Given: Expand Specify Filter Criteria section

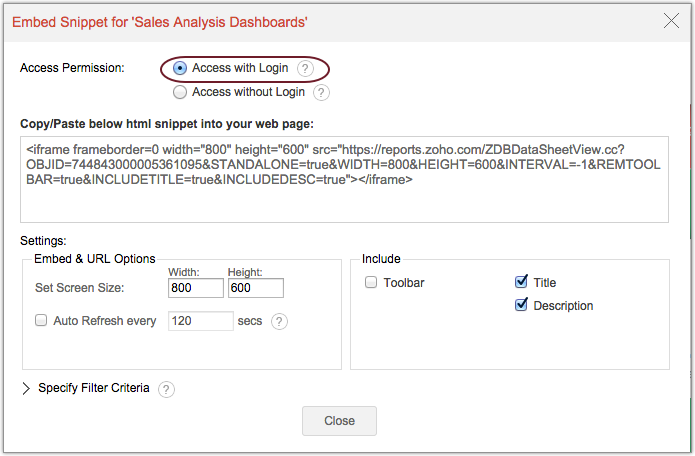Looking at the screenshot, I should [27, 389].
